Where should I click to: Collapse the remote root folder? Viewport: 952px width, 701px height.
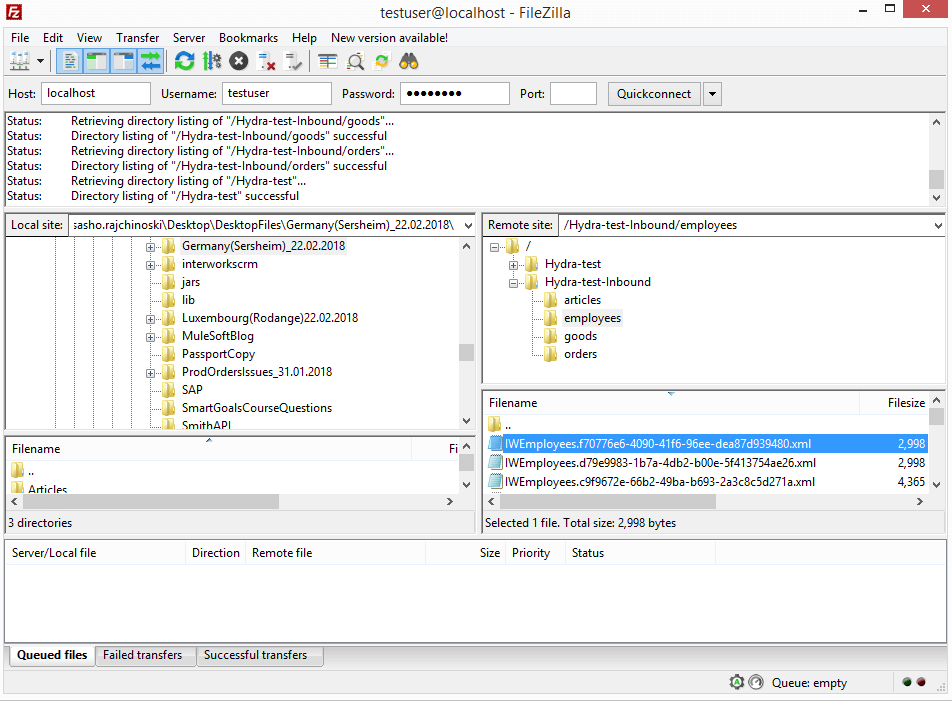point(494,247)
